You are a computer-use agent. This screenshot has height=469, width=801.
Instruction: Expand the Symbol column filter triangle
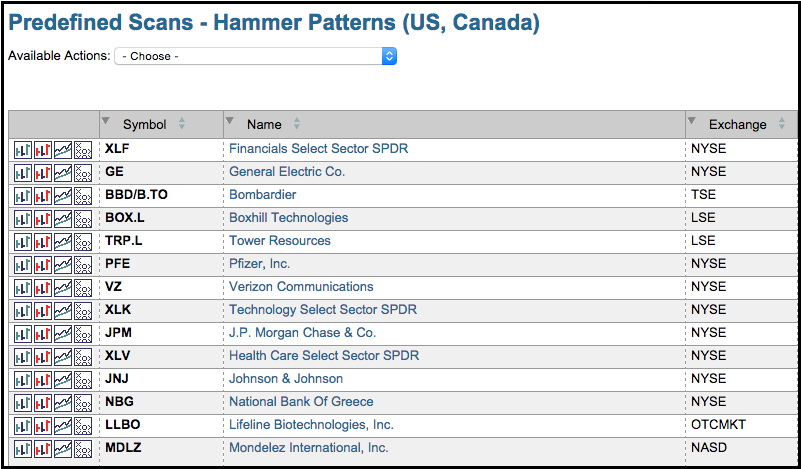tap(106, 122)
